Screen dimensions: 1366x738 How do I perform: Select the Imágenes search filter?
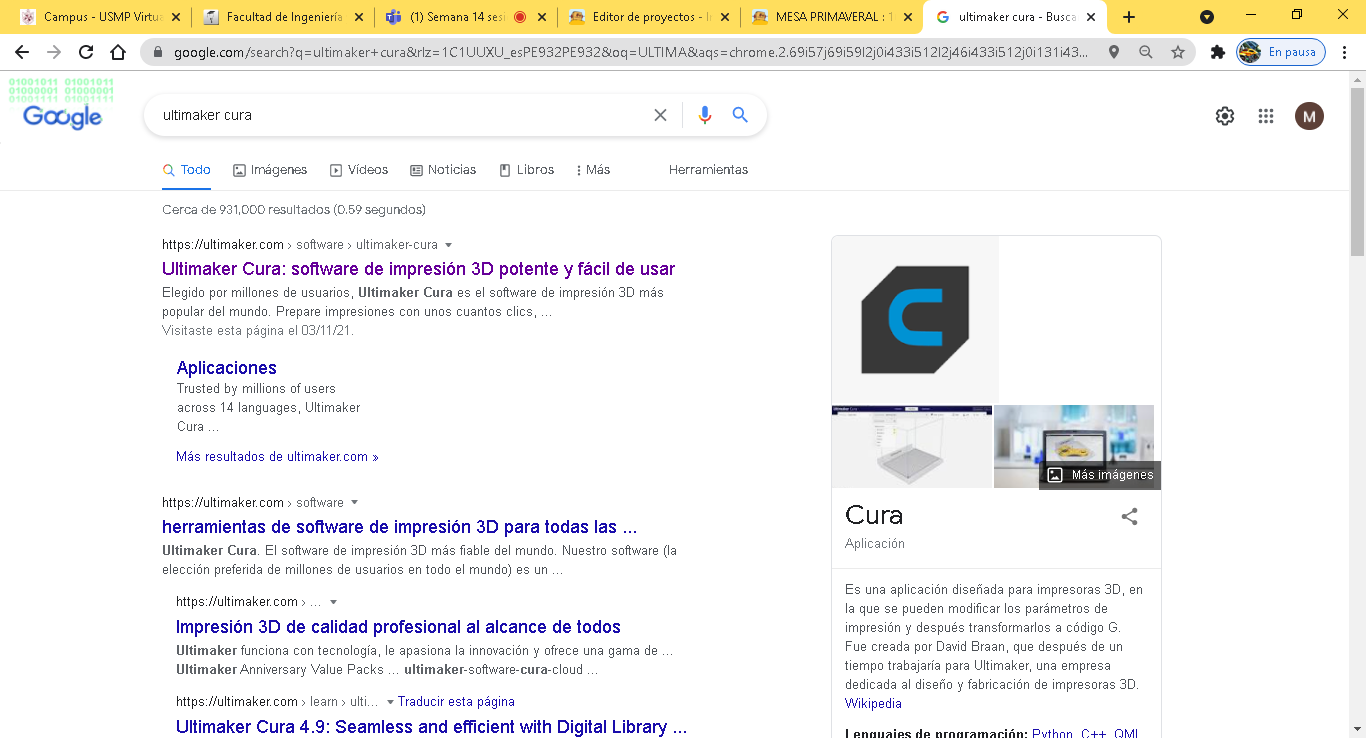(270, 170)
